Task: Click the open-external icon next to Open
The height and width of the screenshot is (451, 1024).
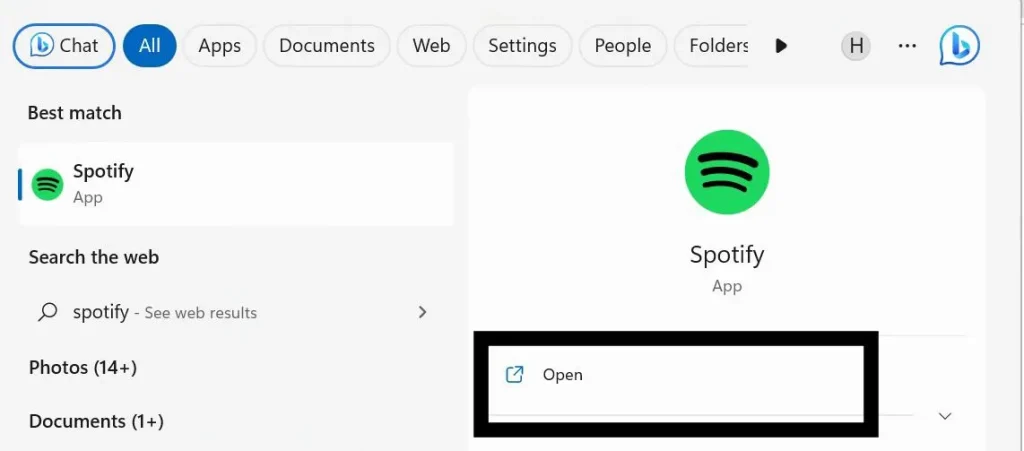Action: [515, 375]
